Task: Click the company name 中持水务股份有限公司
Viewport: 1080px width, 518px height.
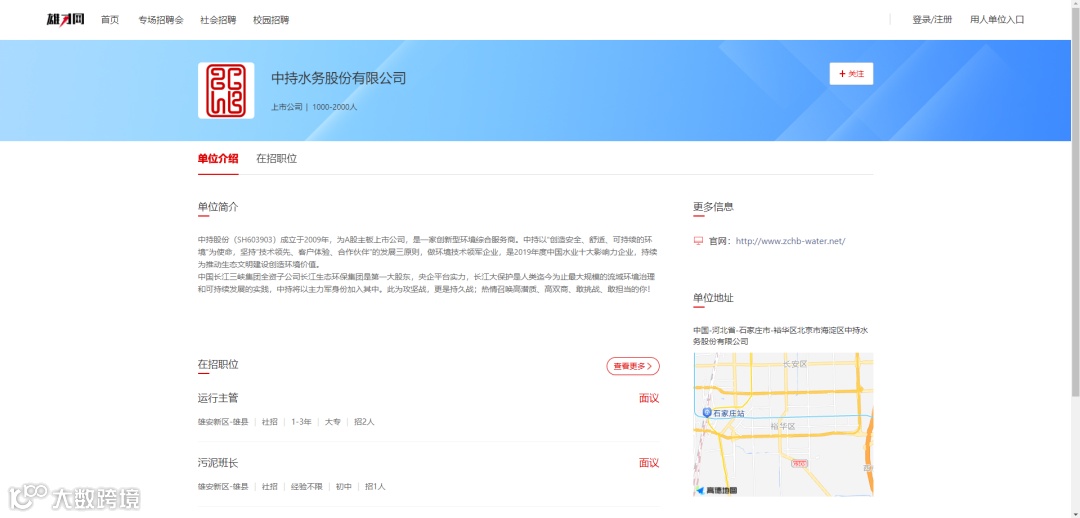Action: coord(338,78)
